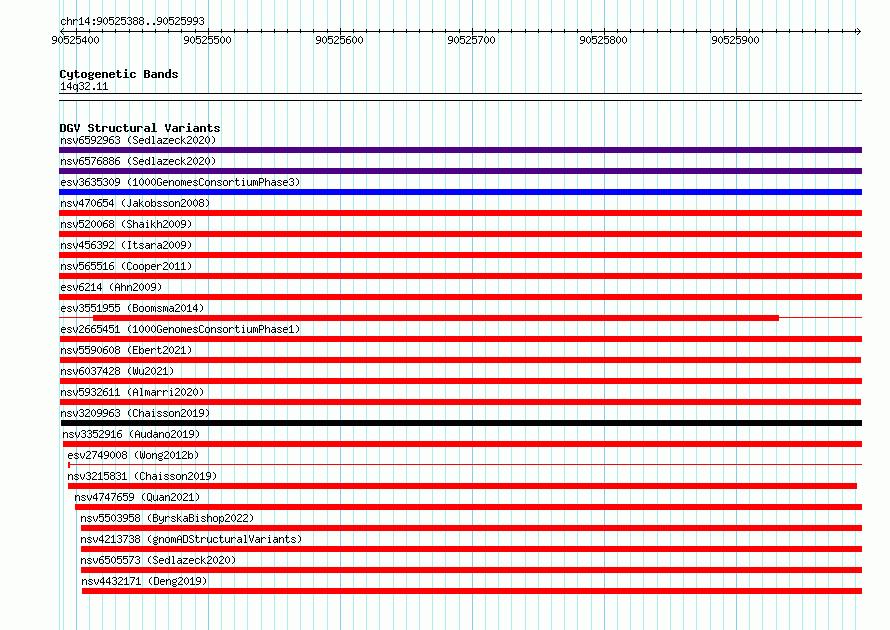The width and height of the screenshot is (890, 630).
Task: Click the nsv6592963 (Sedlazeck2020) variant label
Action: pyautogui.click(x=138, y=140)
